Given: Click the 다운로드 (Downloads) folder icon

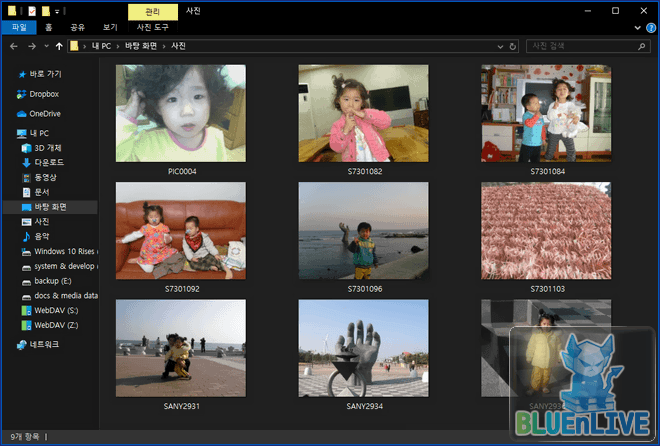Looking at the screenshot, I should (x=27, y=162).
